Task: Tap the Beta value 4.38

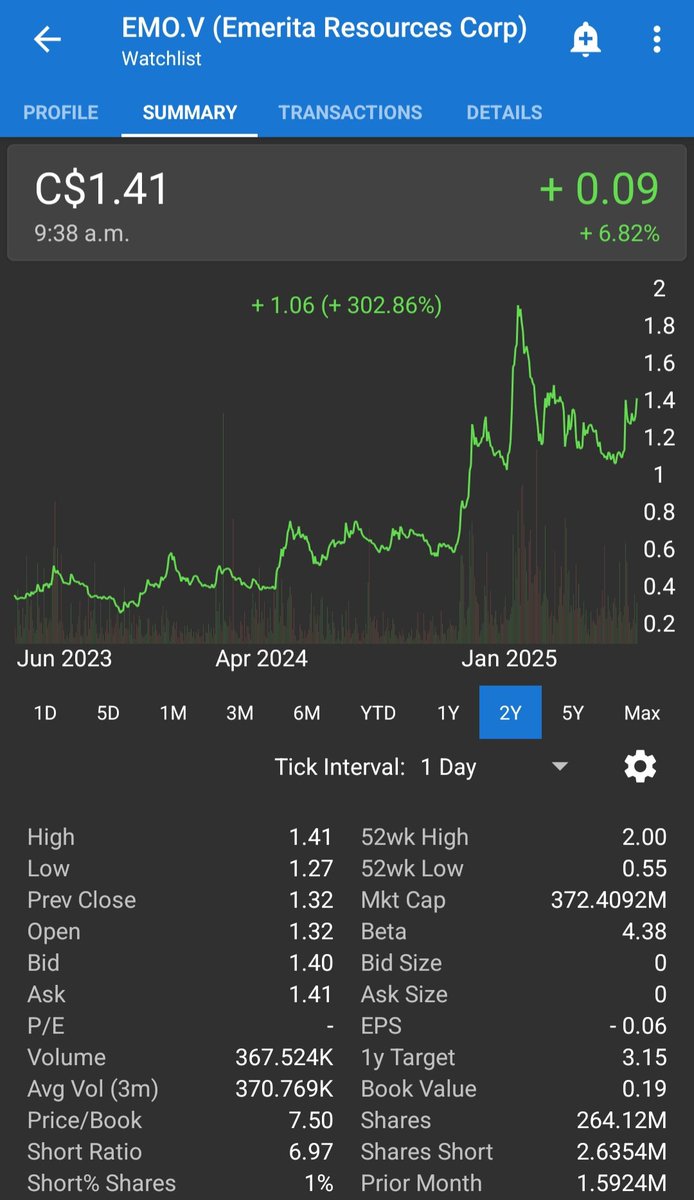Action: (x=646, y=931)
